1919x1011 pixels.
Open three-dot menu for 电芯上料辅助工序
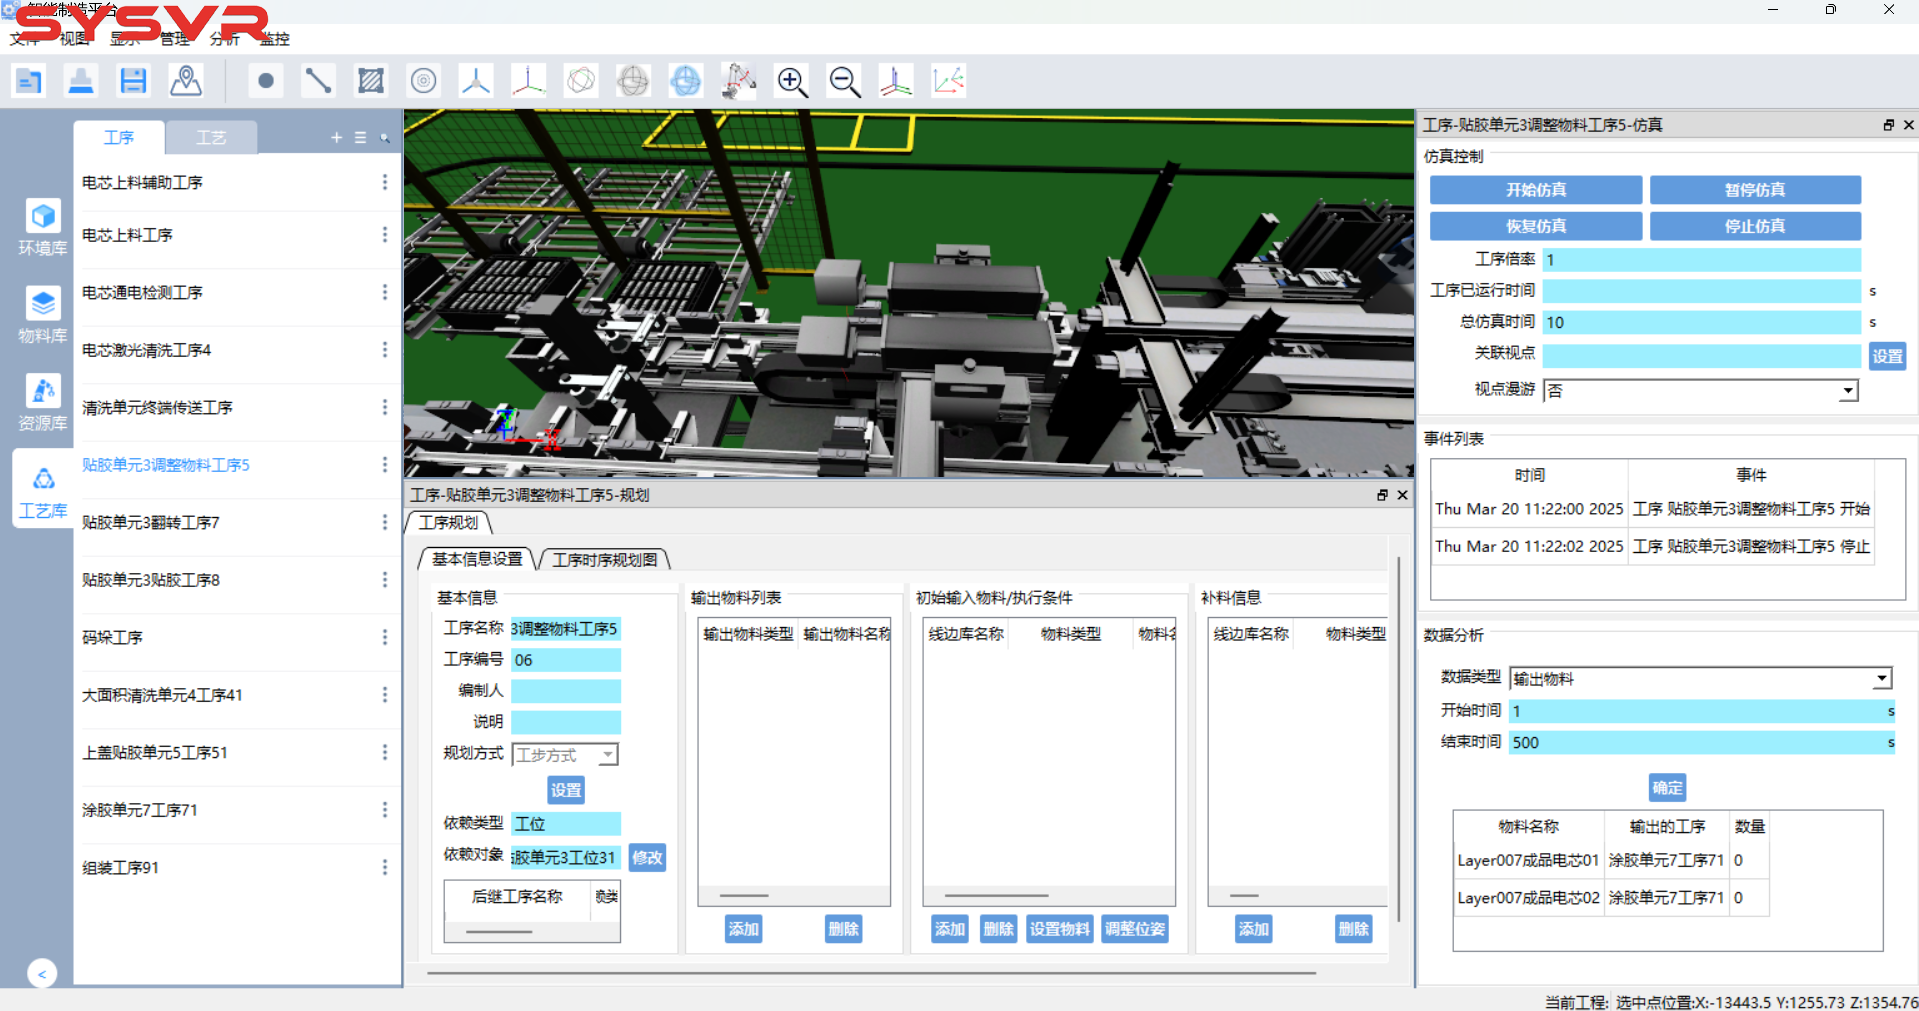385,182
